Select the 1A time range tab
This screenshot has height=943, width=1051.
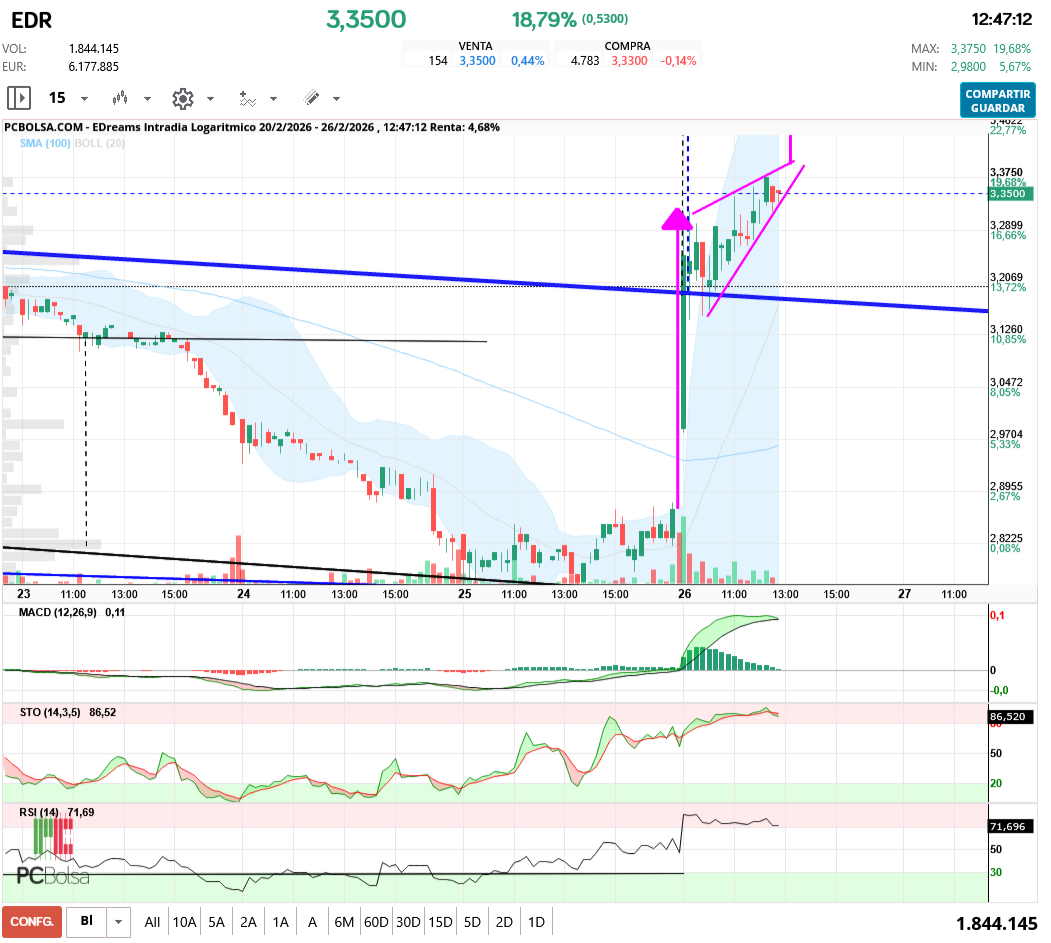click(281, 922)
